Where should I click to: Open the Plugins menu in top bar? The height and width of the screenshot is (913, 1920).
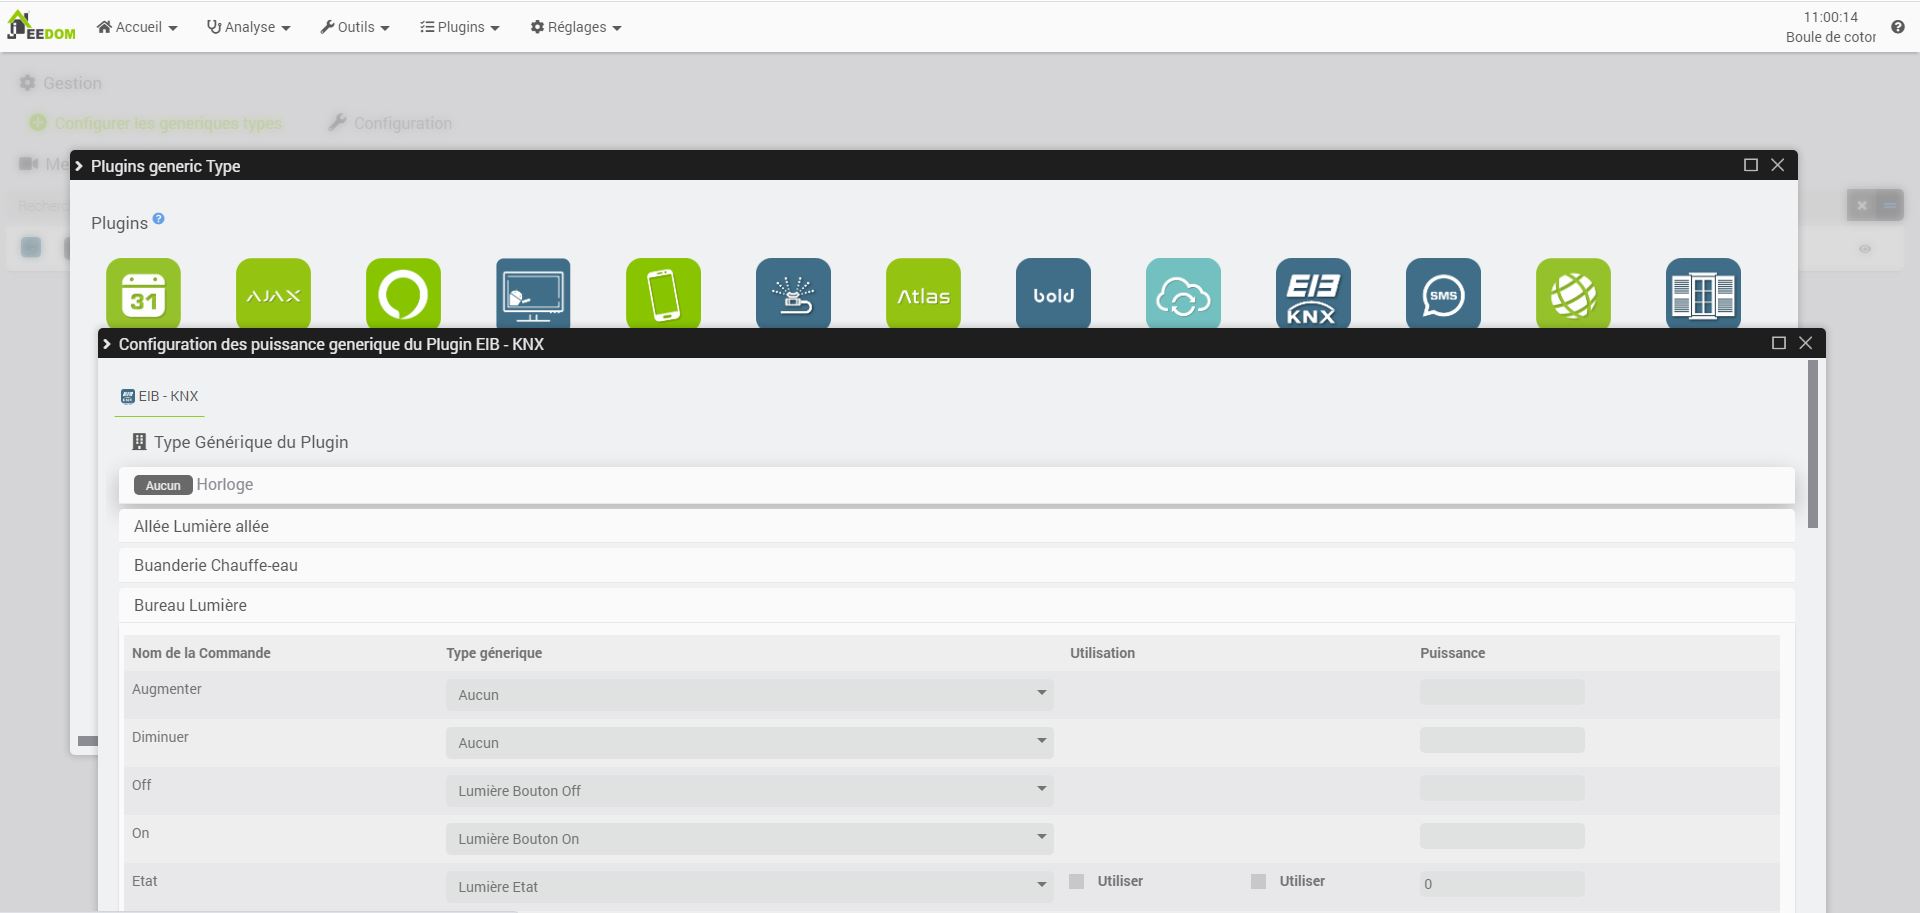click(x=459, y=27)
